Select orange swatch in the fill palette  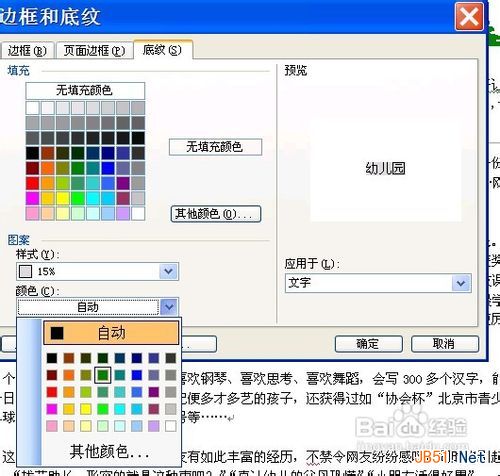point(48,168)
